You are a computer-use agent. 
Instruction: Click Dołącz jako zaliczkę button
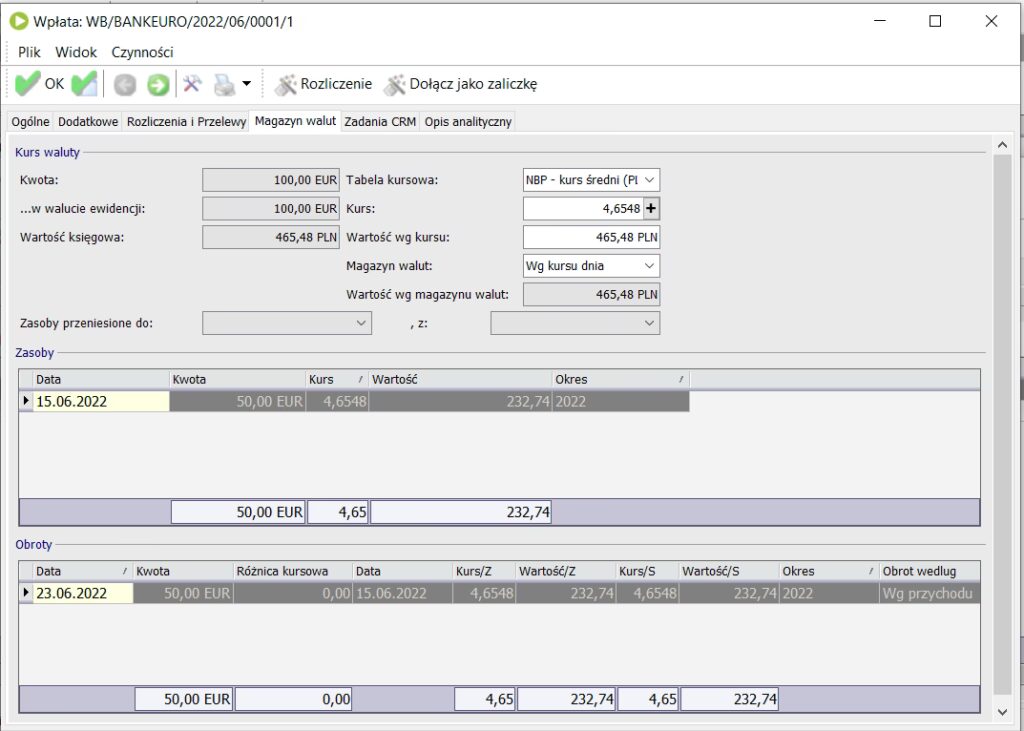coord(461,84)
